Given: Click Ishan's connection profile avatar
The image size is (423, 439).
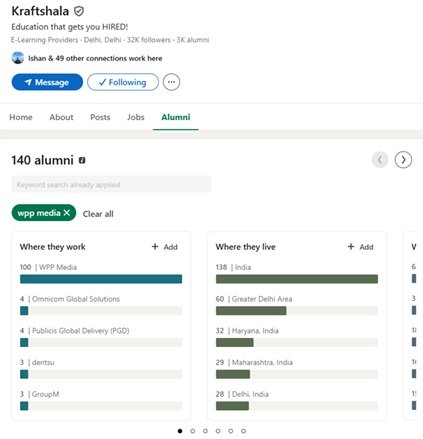Looking at the screenshot, I should (18, 58).
